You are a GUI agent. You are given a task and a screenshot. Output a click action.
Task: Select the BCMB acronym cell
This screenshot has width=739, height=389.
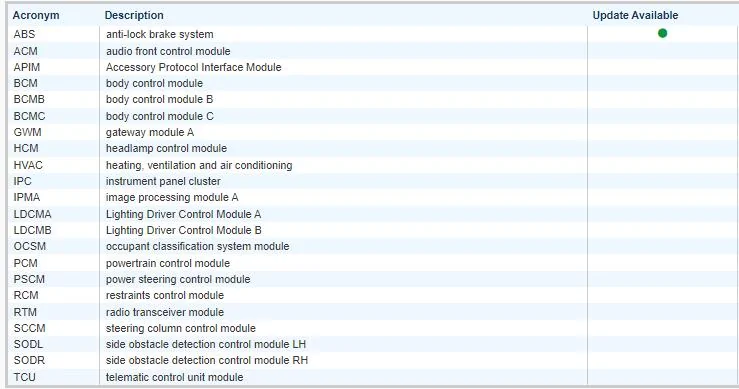29,99
